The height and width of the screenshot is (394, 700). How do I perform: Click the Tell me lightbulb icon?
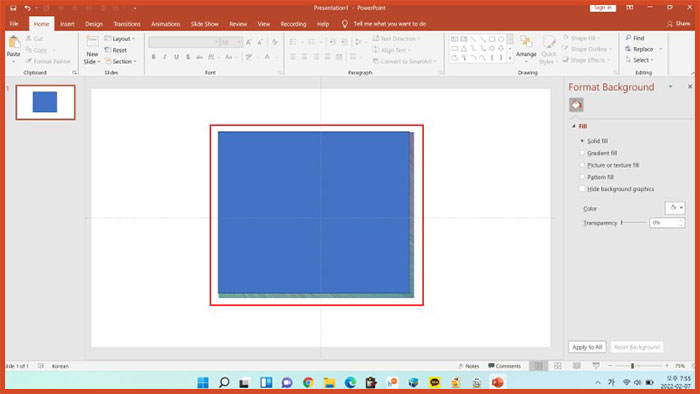(x=345, y=24)
